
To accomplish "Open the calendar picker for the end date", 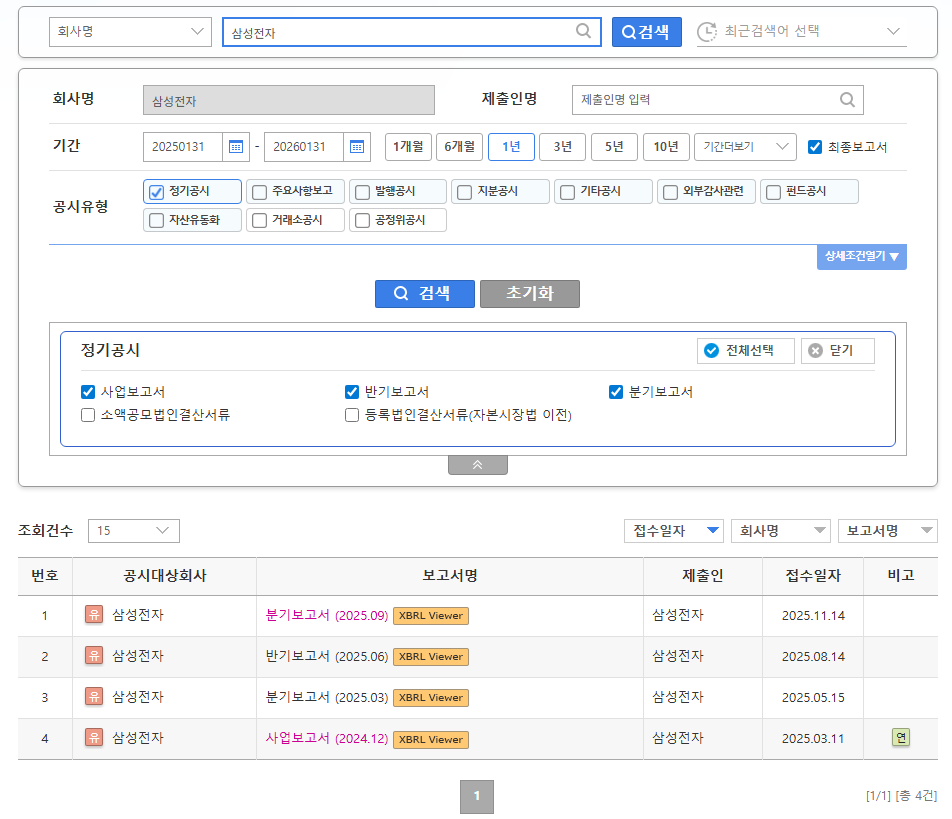I will pyautogui.click(x=358, y=146).
